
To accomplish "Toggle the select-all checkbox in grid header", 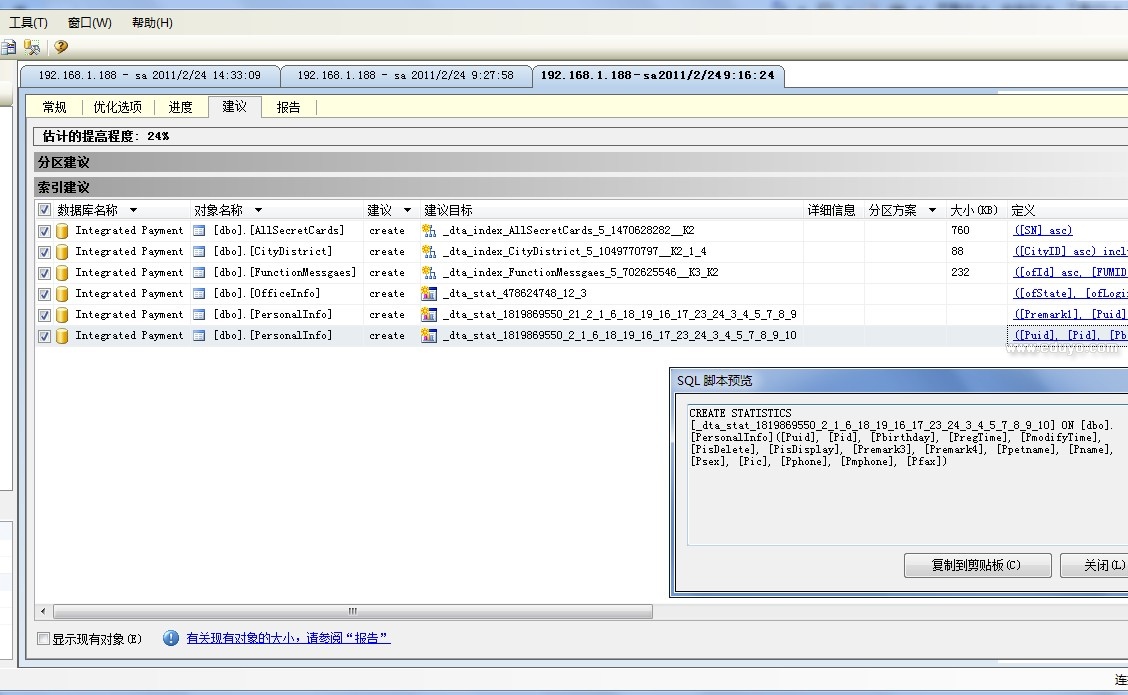I will [x=44, y=210].
